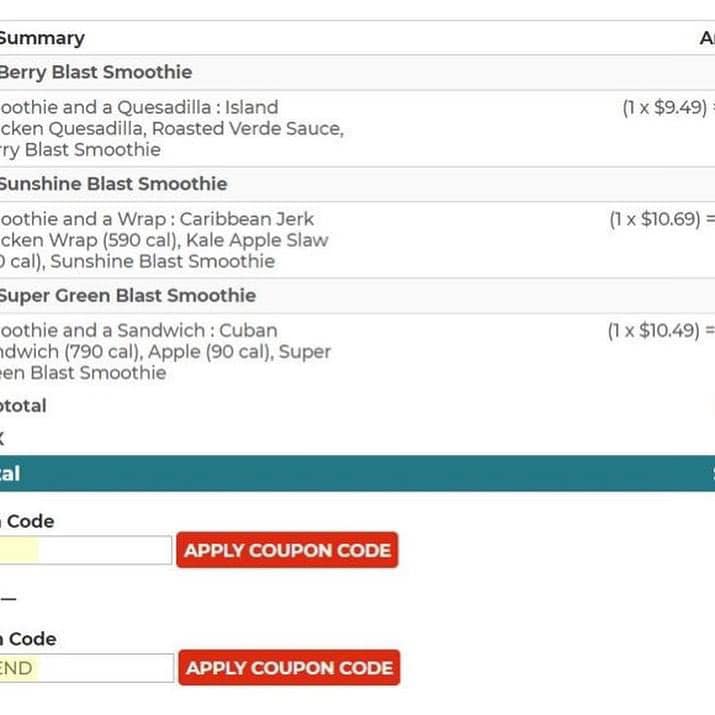Focus the empty coupon code input field
Viewport: 715px width, 715px height.
(x=86, y=550)
